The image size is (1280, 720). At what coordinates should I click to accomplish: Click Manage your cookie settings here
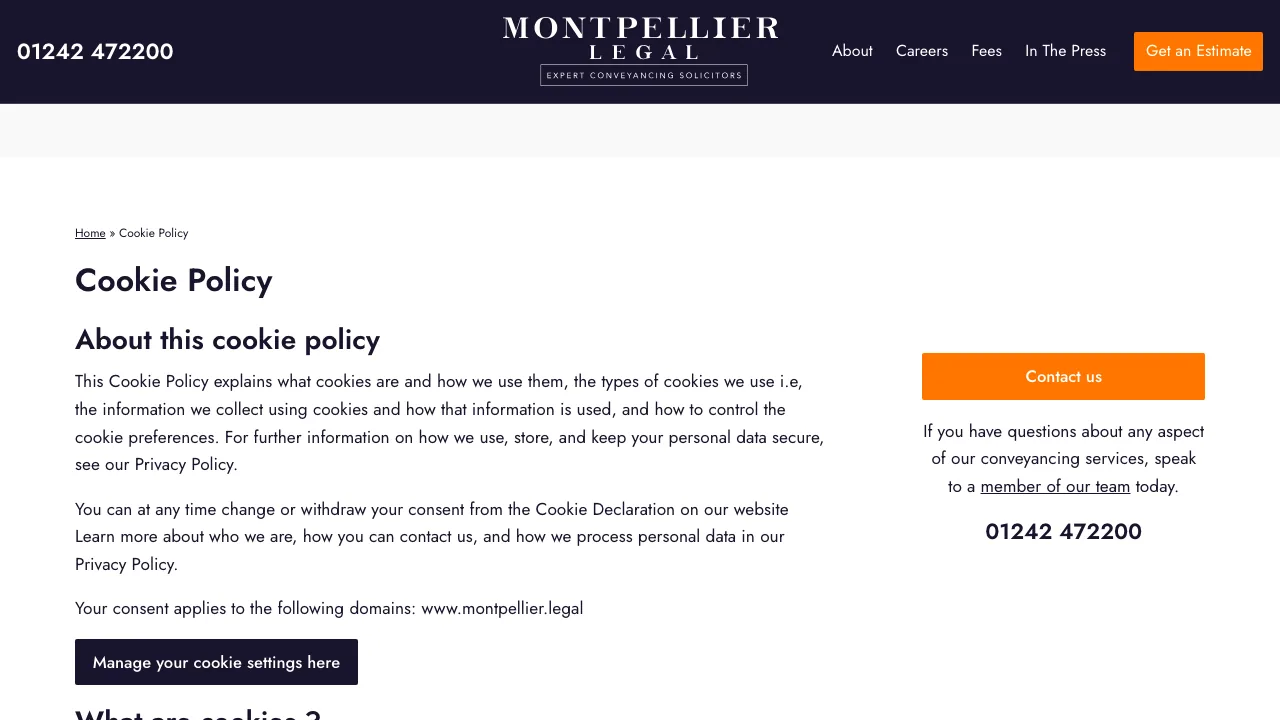pyautogui.click(x=216, y=662)
